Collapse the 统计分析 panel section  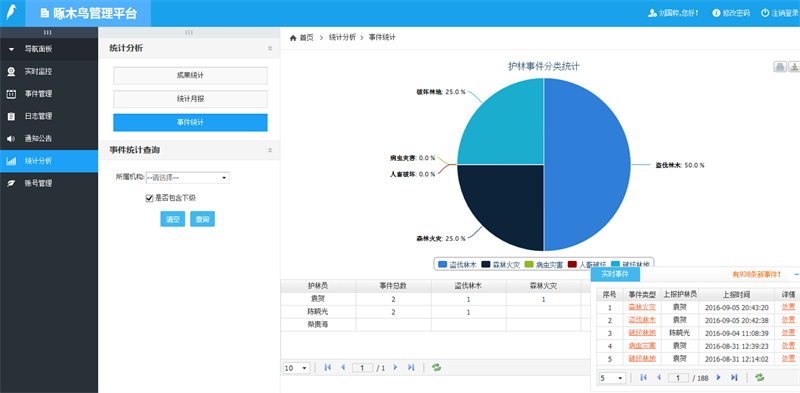pos(270,48)
